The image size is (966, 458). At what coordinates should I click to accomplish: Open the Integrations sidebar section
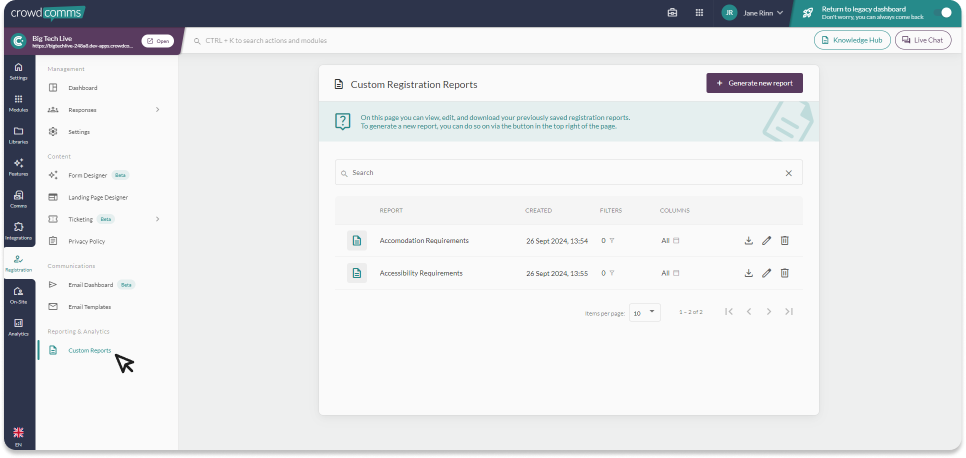18,231
